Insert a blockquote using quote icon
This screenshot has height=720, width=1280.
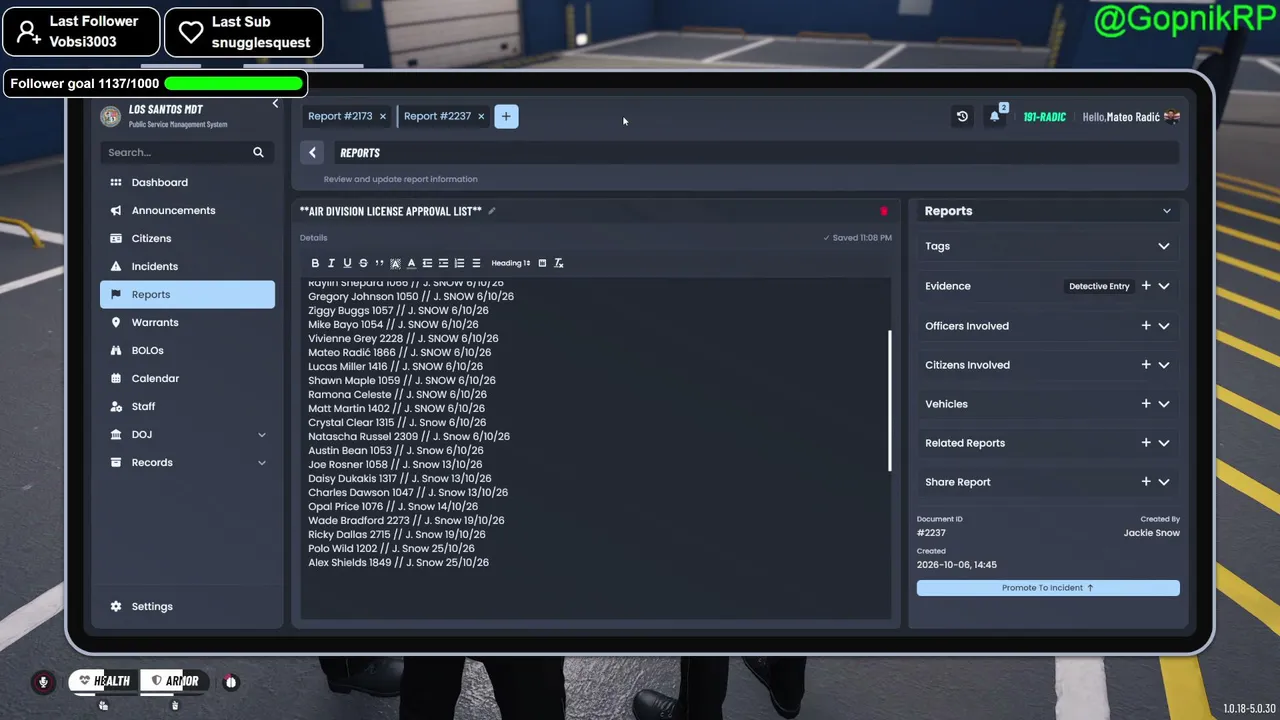tap(379, 263)
